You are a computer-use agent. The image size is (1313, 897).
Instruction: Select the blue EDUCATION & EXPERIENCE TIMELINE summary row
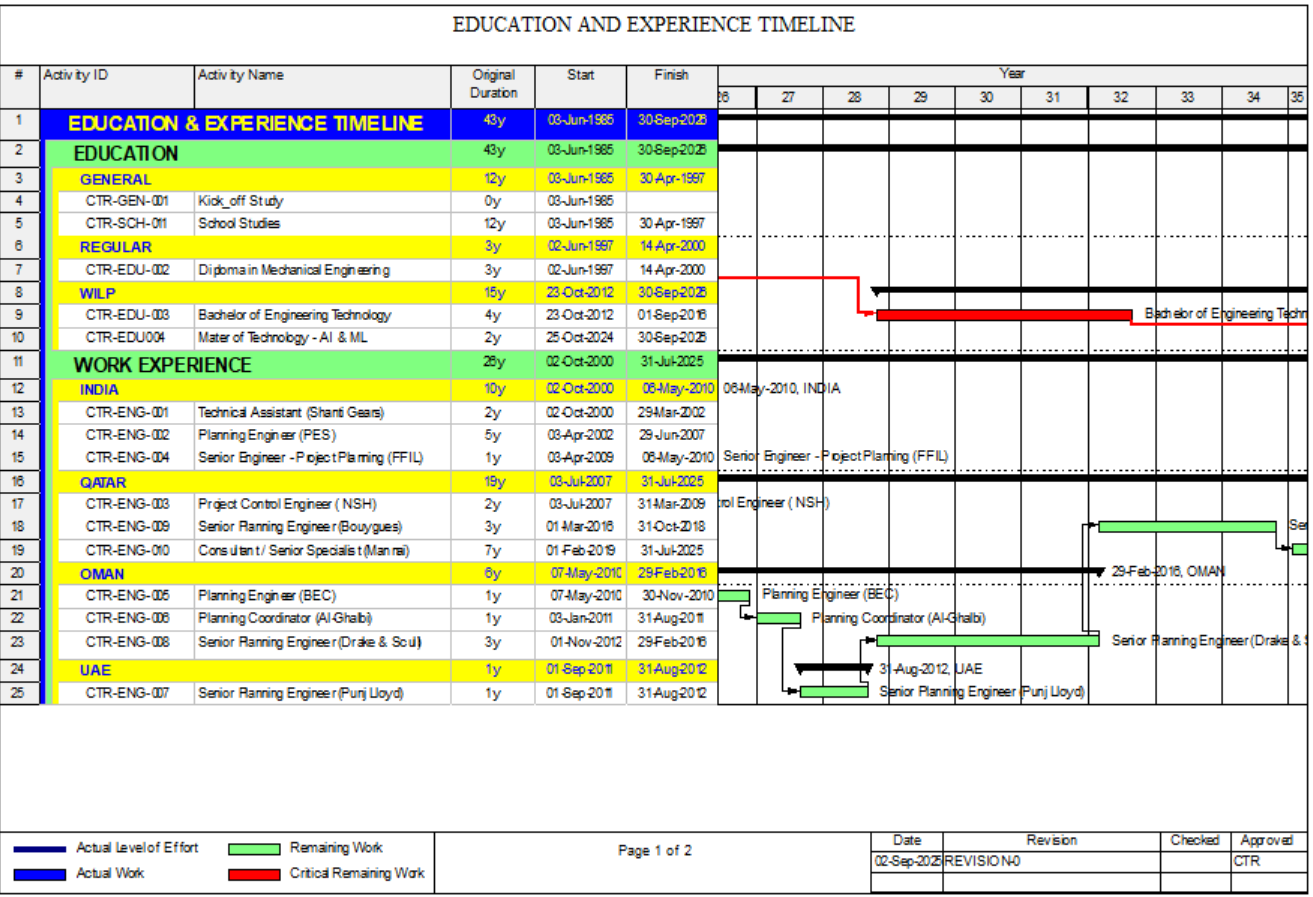click(x=379, y=123)
